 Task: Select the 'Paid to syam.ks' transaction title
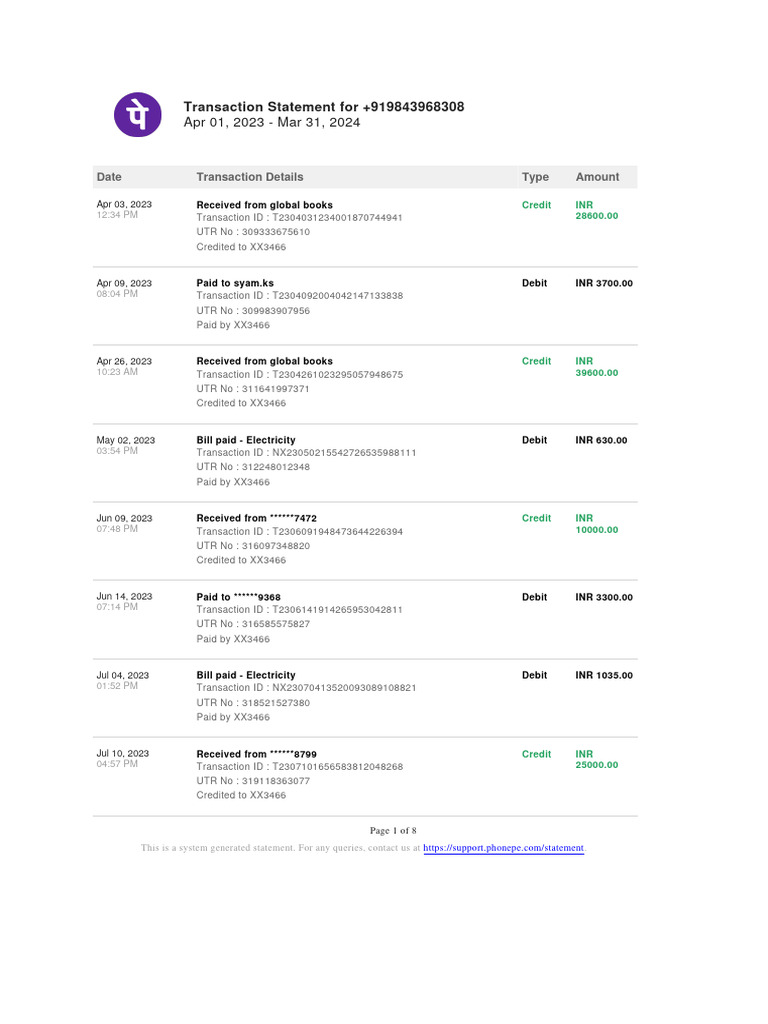click(235, 283)
